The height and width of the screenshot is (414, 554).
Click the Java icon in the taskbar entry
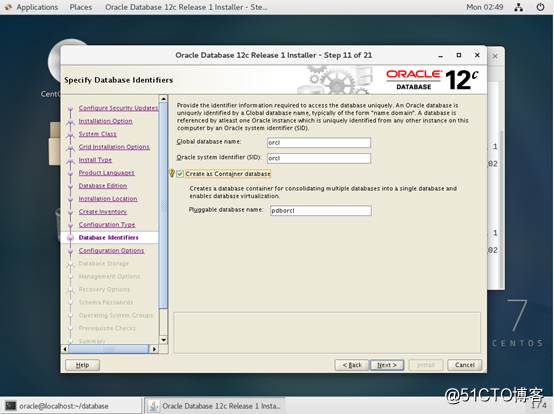click(x=154, y=406)
